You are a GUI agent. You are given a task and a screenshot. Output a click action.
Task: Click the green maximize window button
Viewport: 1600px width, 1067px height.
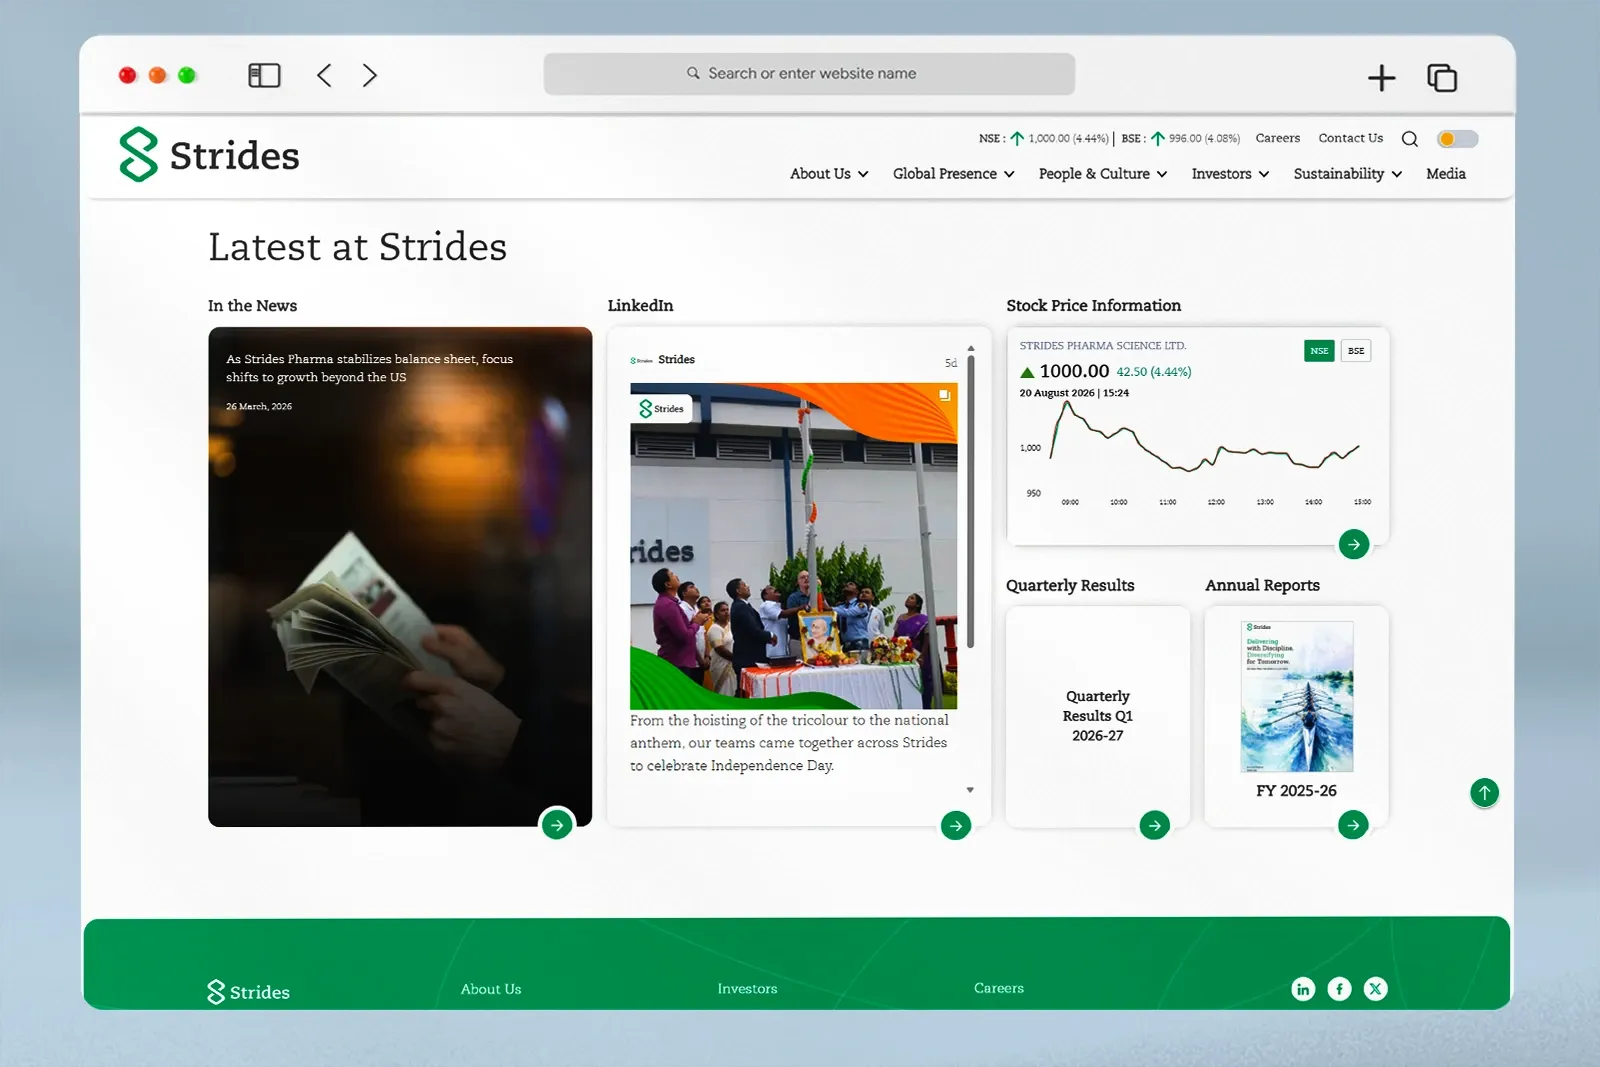[x=187, y=75]
